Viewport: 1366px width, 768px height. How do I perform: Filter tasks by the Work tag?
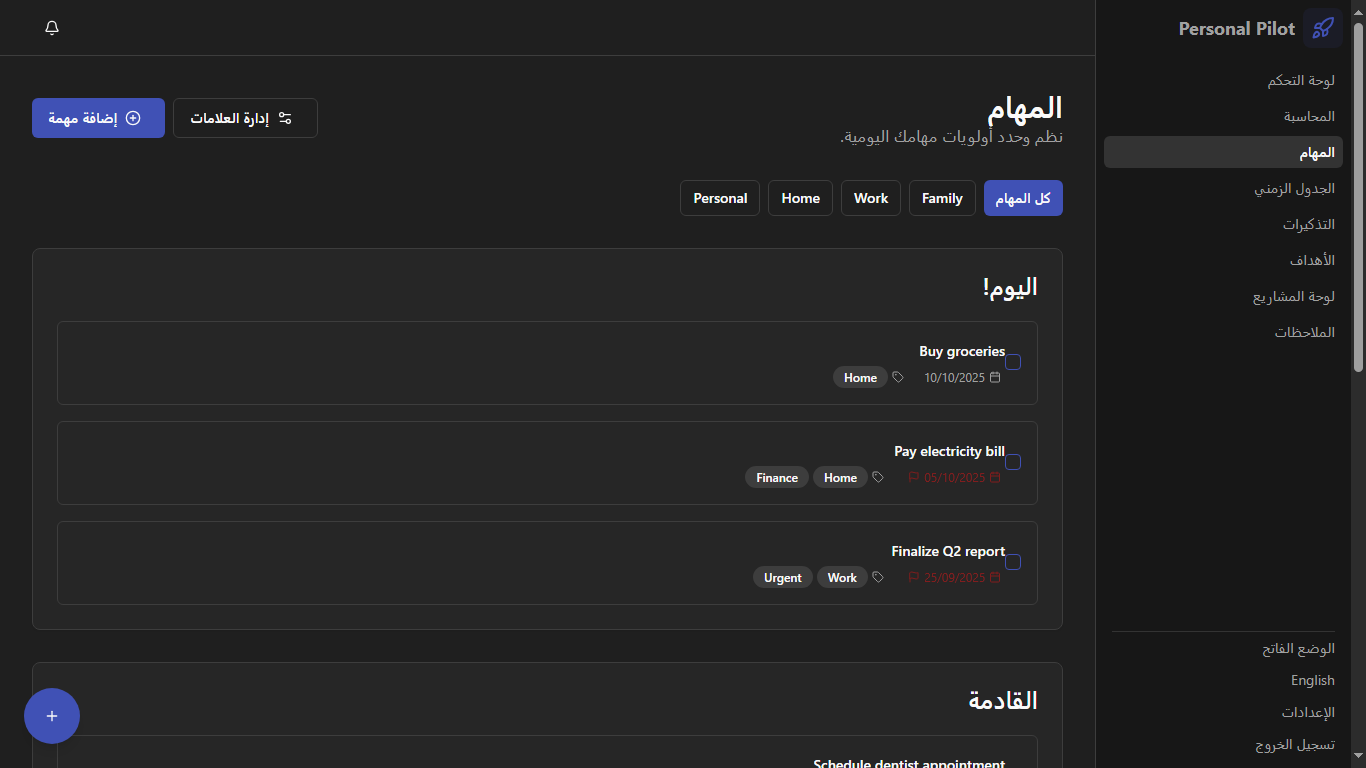tap(870, 198)
